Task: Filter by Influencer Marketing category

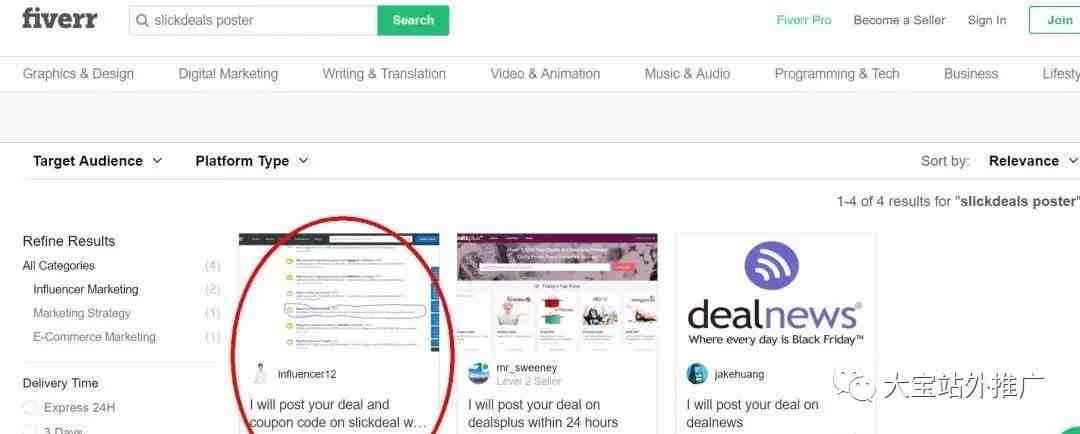Action: pos(85,289)
